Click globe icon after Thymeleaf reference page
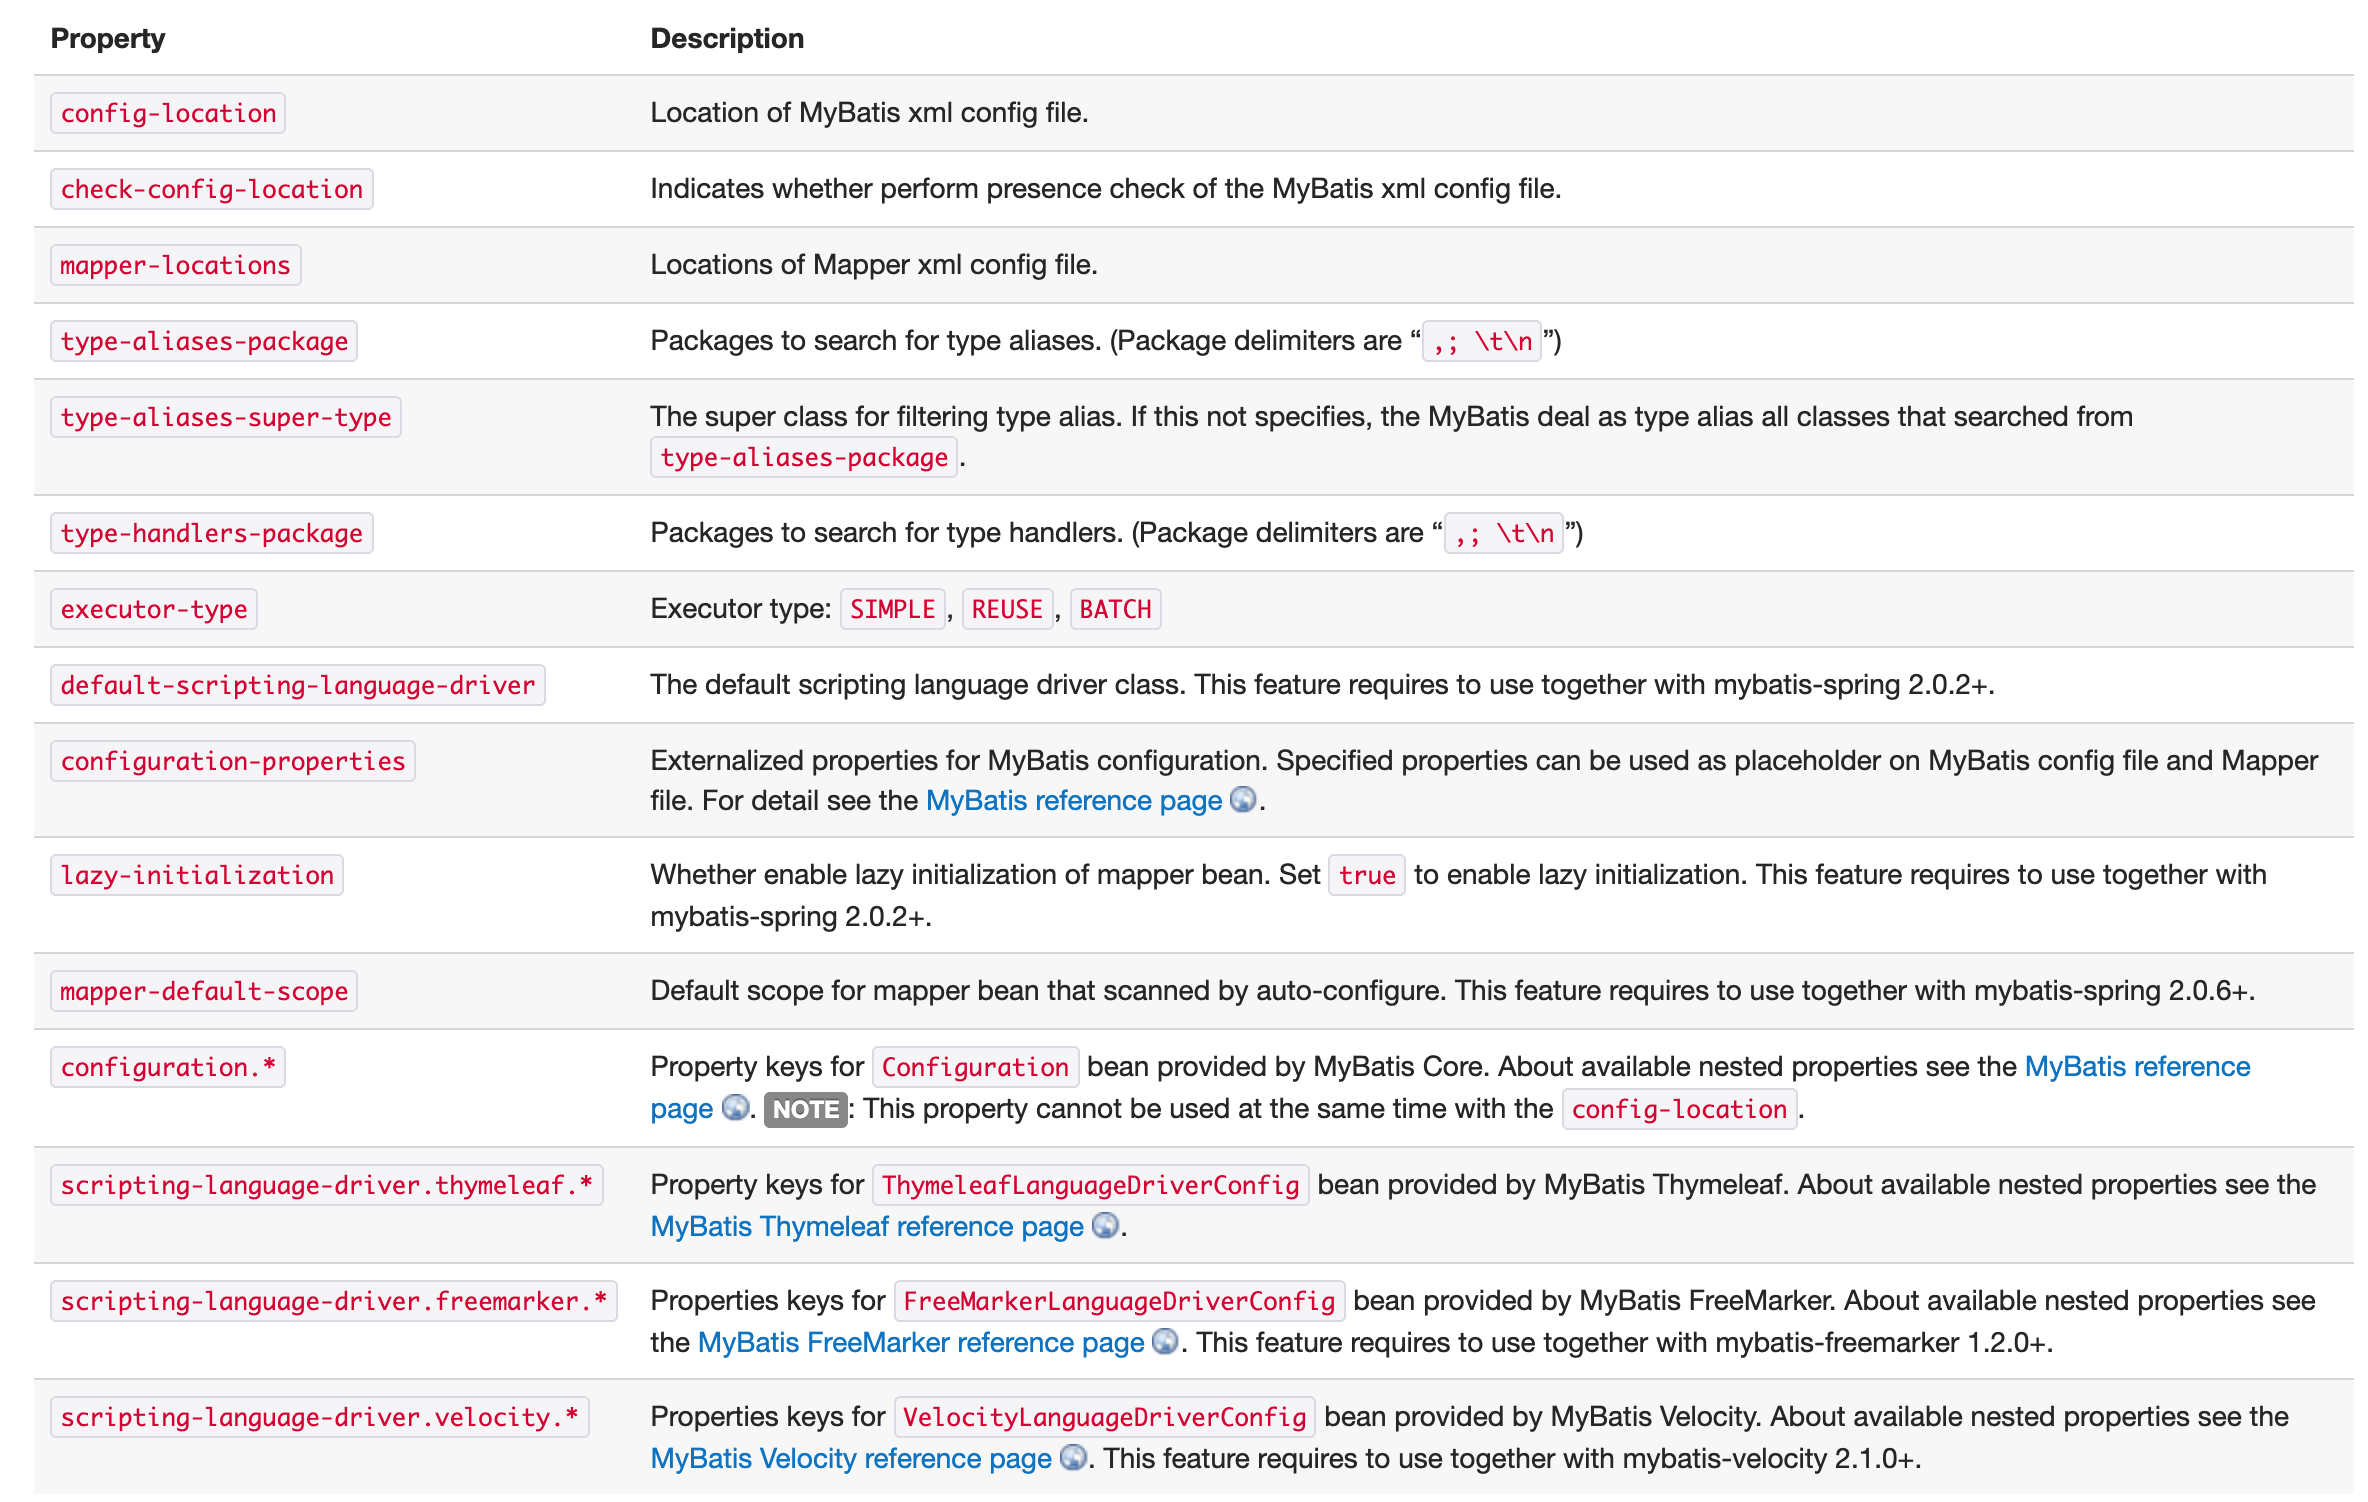Viewport: 2368px width, 1502px height. (1105, 1226)
